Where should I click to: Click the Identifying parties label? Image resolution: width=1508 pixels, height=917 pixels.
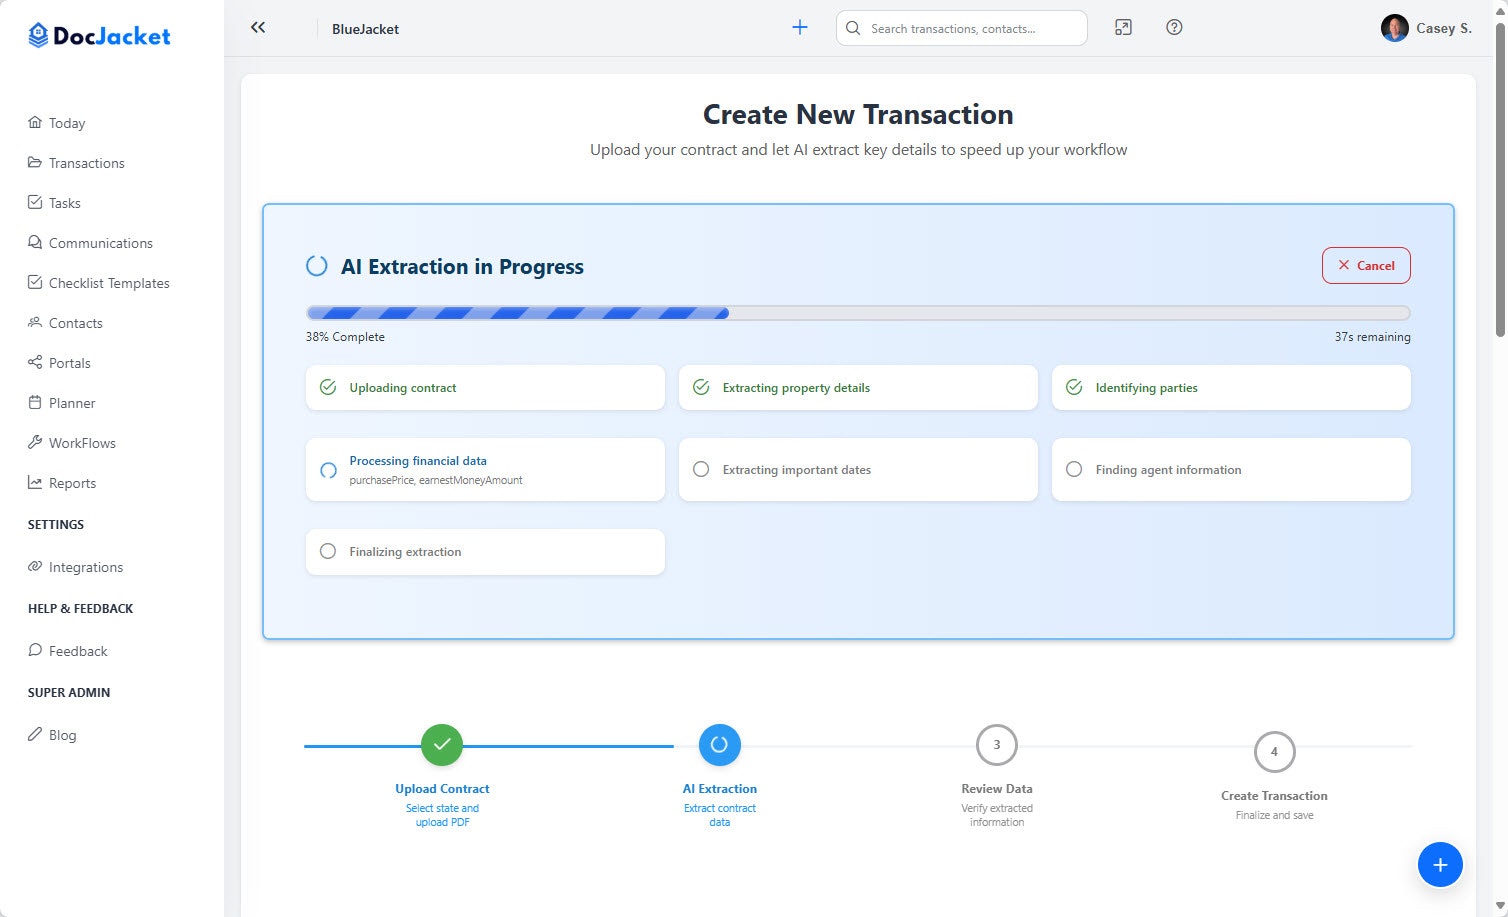[x=1146, y=388]
